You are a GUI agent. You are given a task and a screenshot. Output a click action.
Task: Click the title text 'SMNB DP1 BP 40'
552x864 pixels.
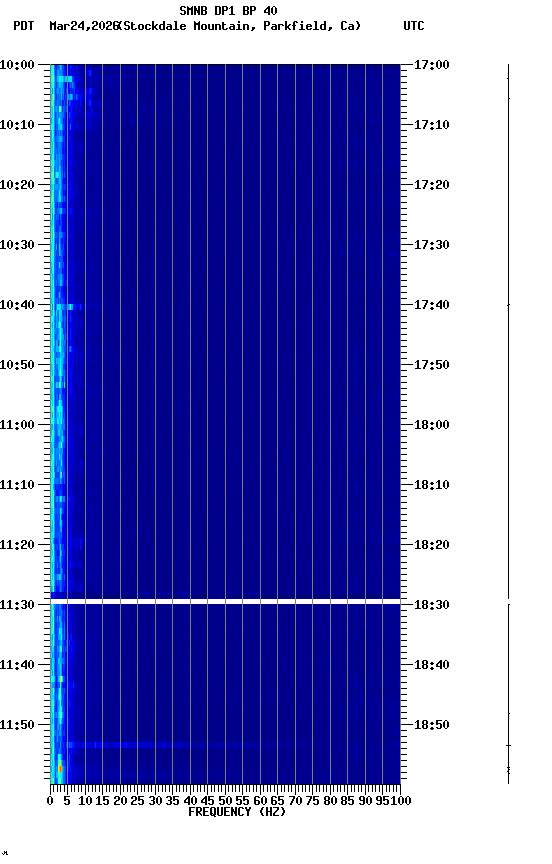pos(228,10)
